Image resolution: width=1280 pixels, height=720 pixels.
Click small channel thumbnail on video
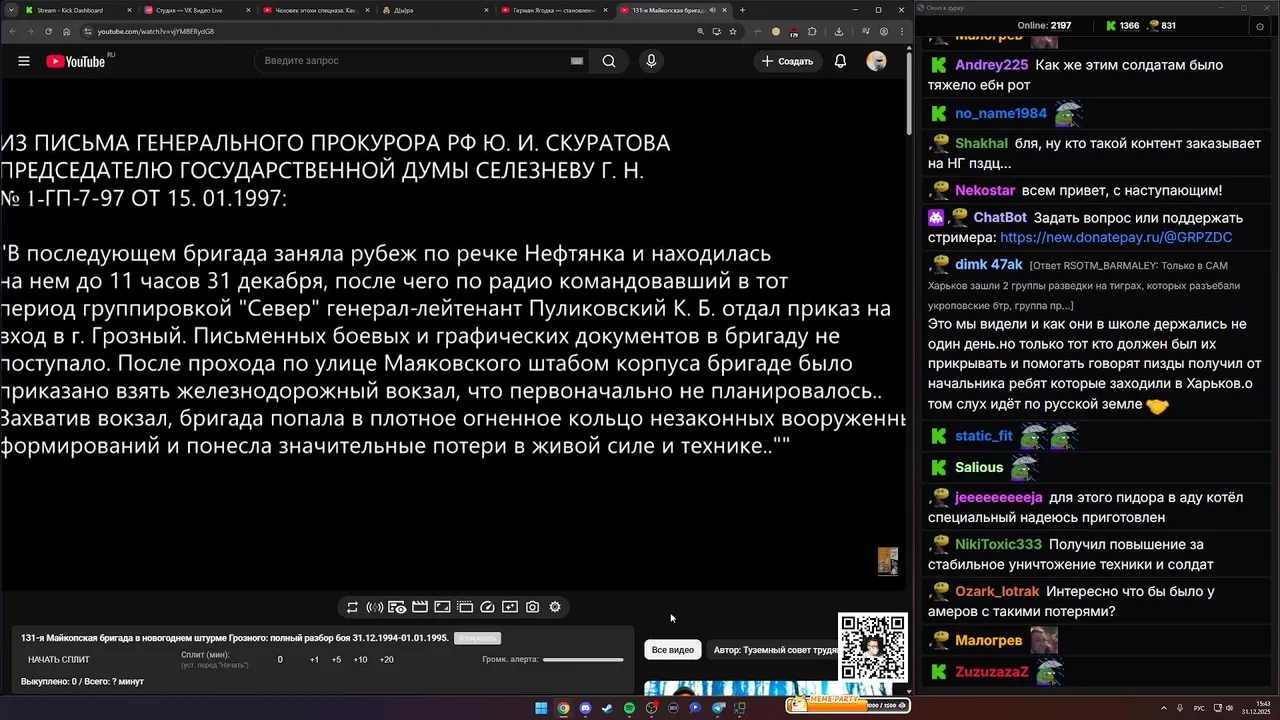887,561
